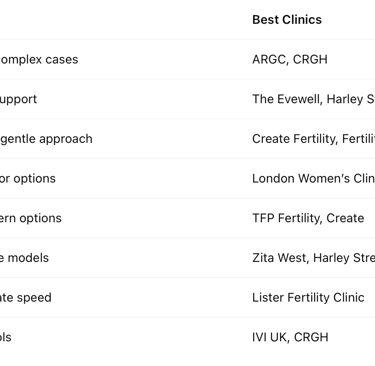Select the London Women's Clinic cell
Viewport: 375px width, 366px height.
[x=313, y=178]
